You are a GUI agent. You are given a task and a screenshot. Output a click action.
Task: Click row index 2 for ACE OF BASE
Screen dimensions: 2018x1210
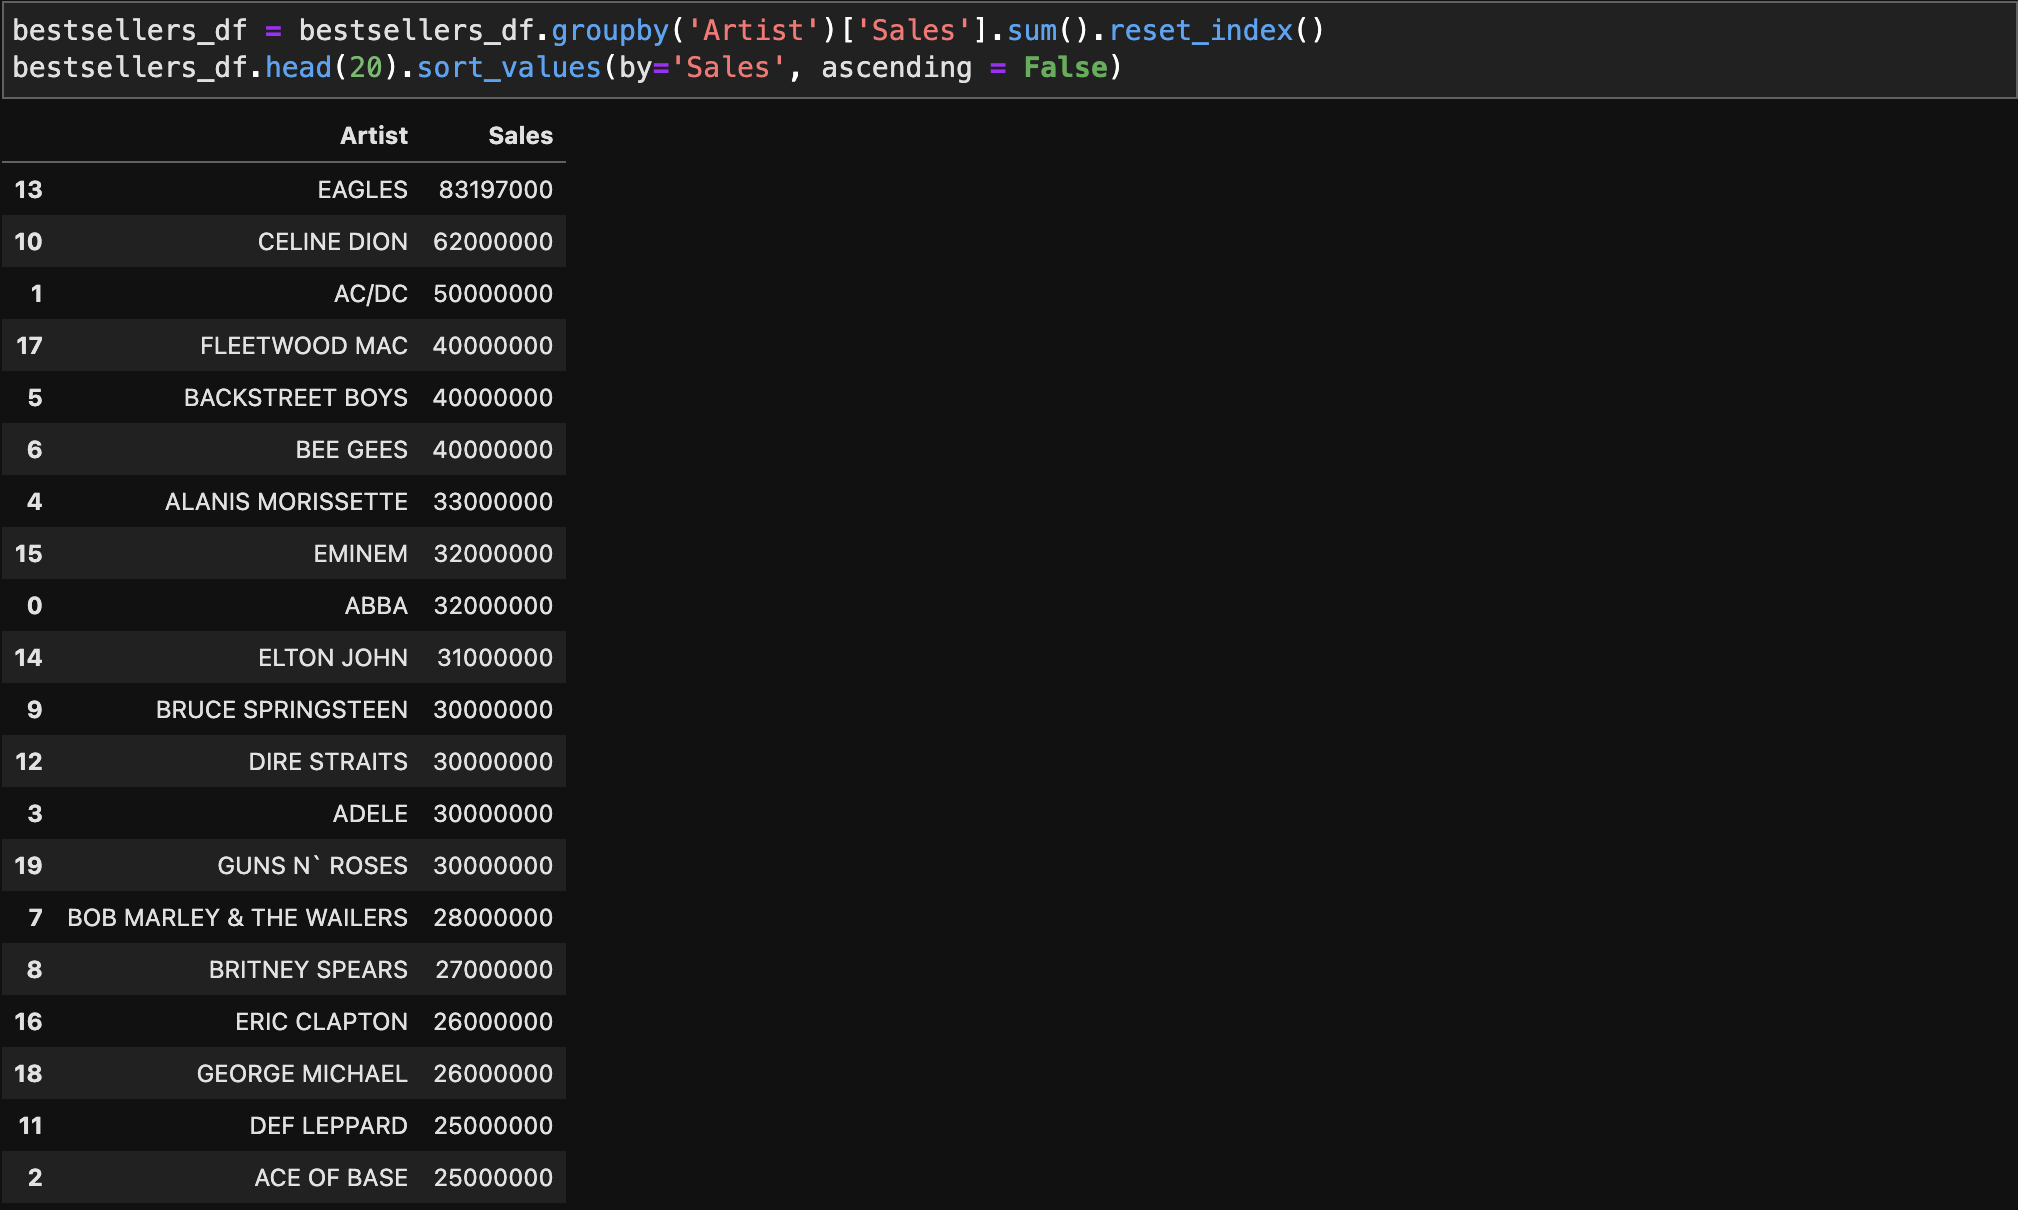tap(35, 1177)
